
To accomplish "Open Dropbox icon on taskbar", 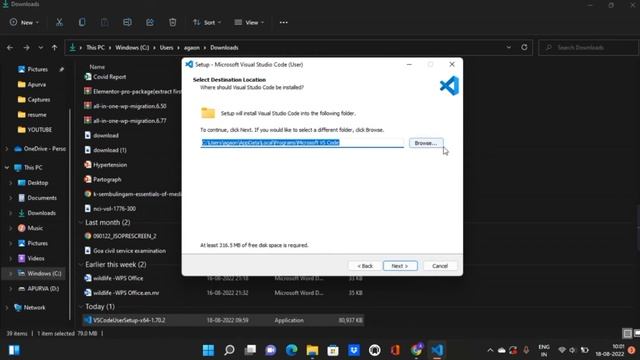I will coord(354,350).
